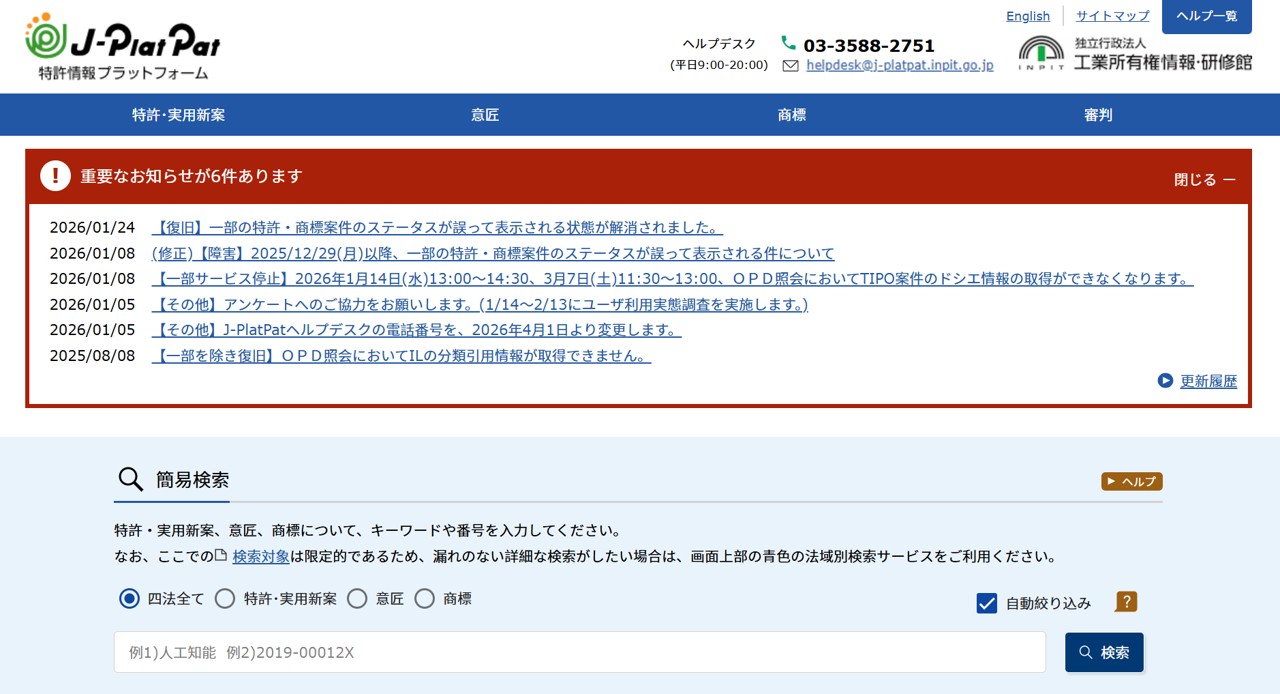Click the 更新履歴 play arrow icon

(x=1165, y=381)
